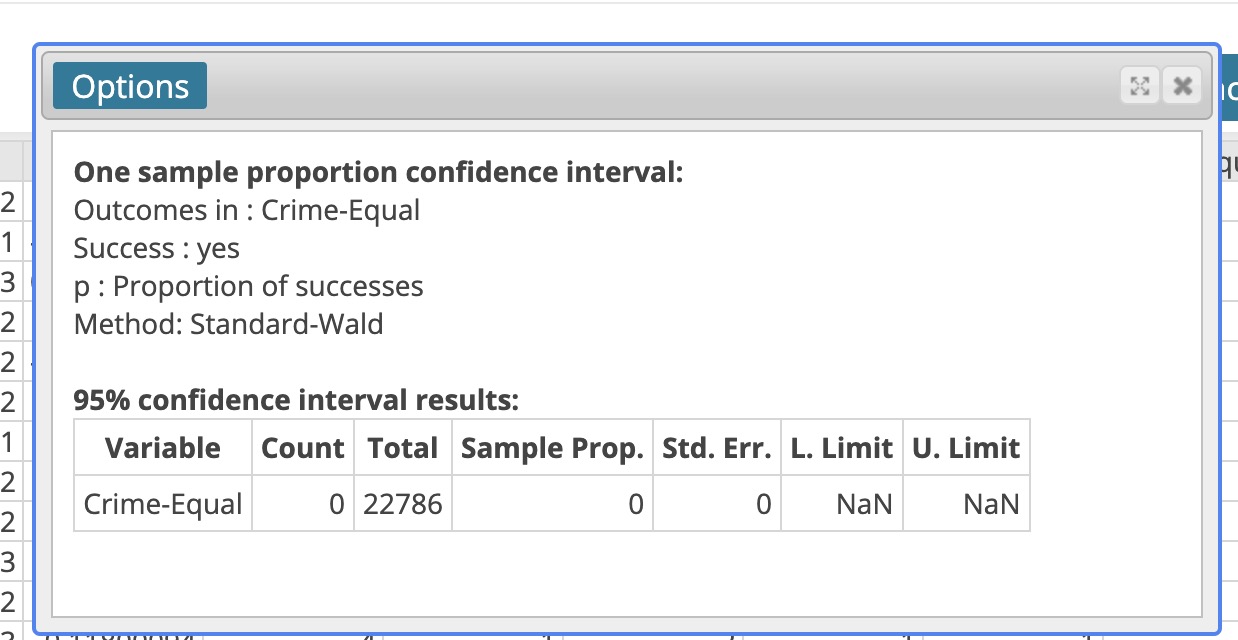Screen dimensions: 1238x640
Task: Click the Crime-Equal cell in the table
Action: (x=163, y=503)
